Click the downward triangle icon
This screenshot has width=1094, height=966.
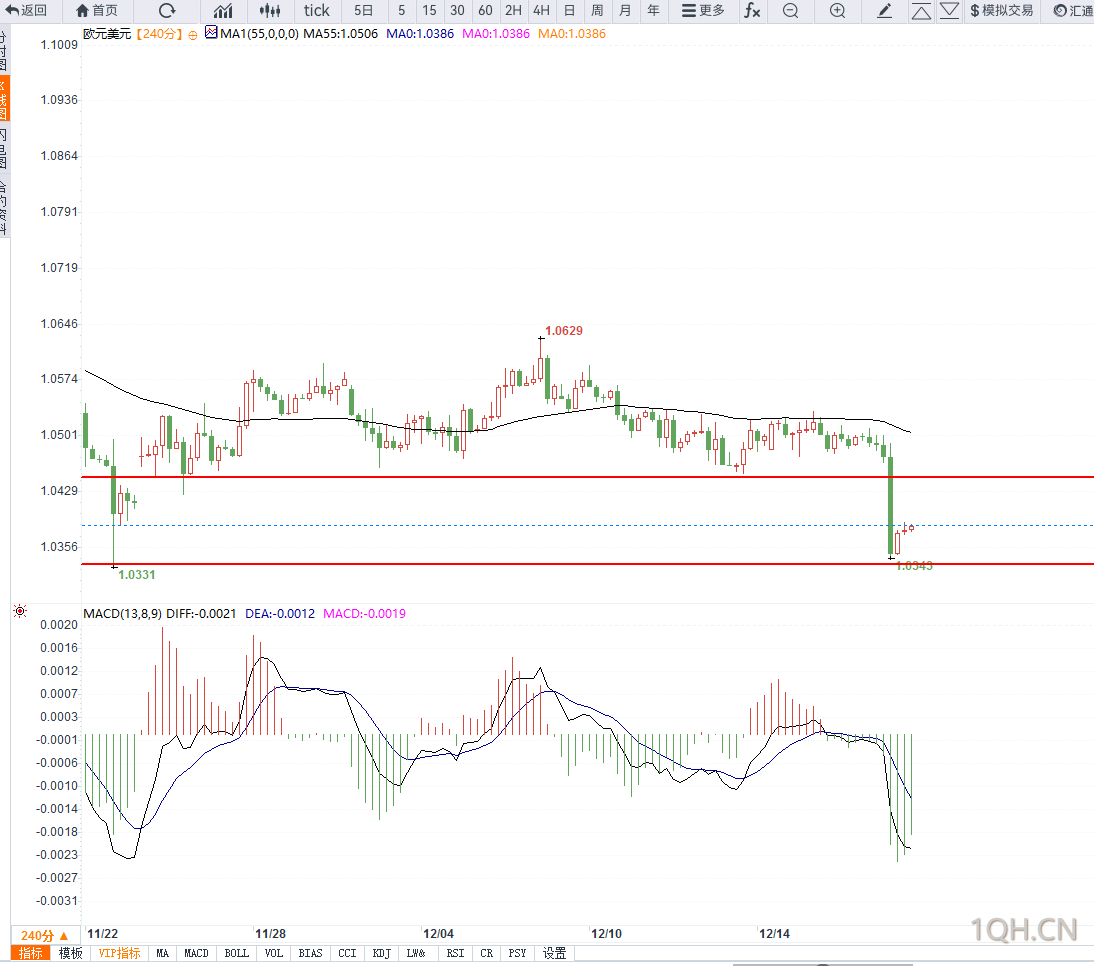(x=949, y=10)
